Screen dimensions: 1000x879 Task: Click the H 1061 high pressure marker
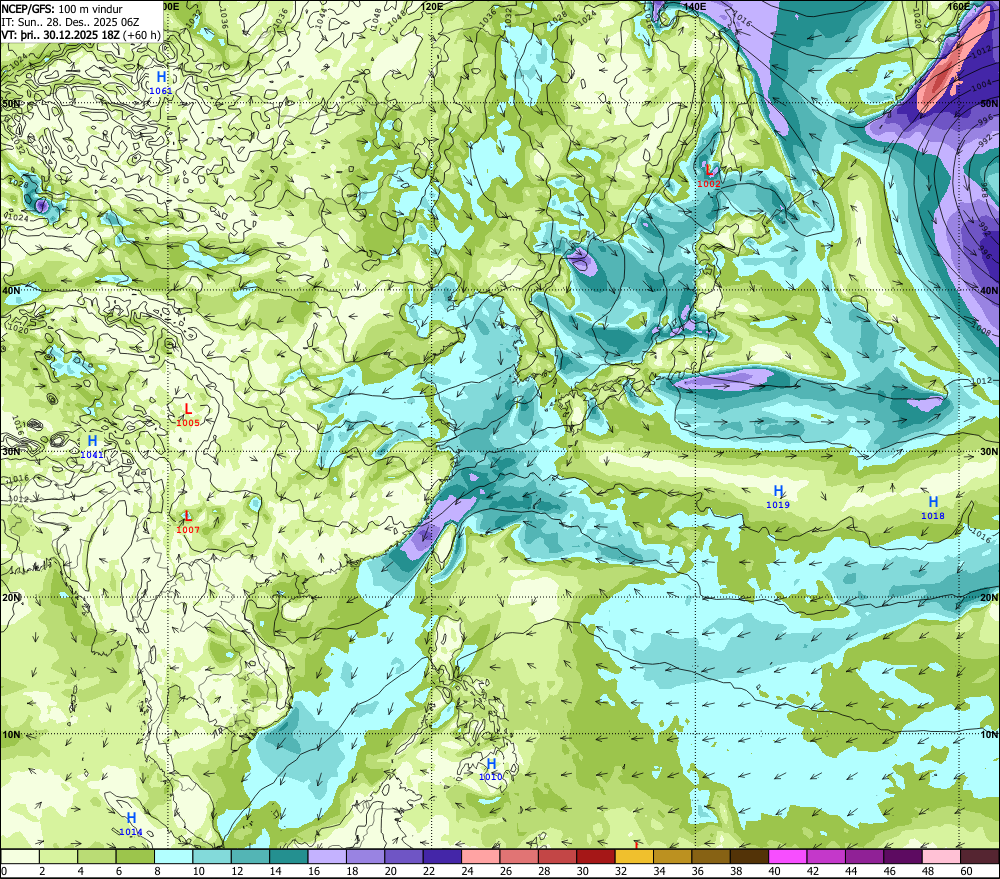161,82
